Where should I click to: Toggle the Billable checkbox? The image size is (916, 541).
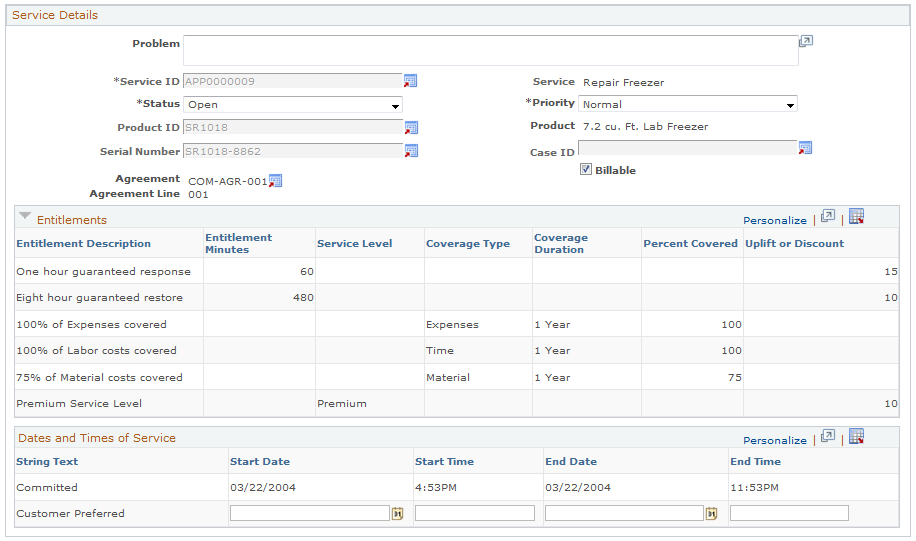click(585, 169)
